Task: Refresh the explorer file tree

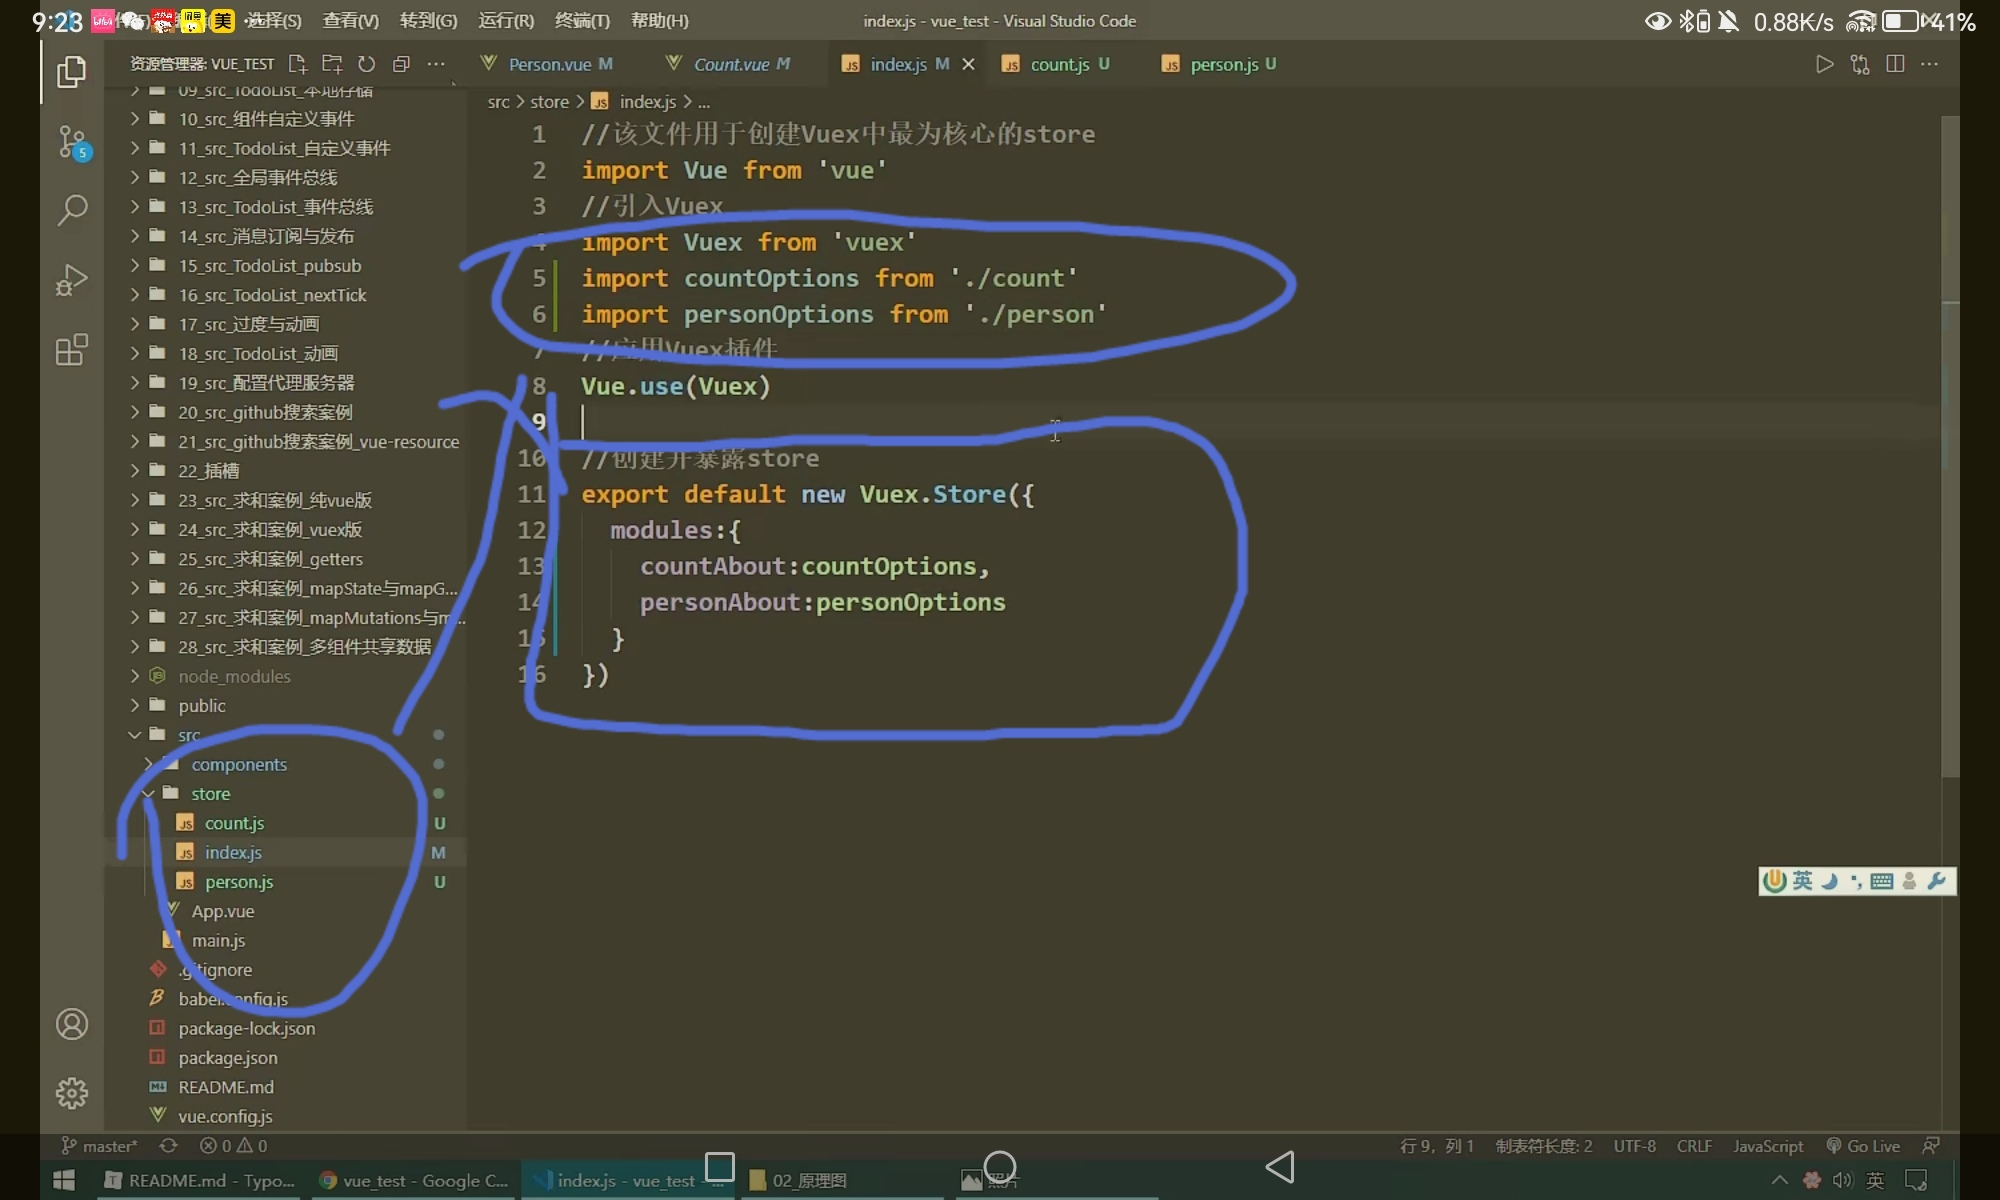Action: (x=367, y=64)
